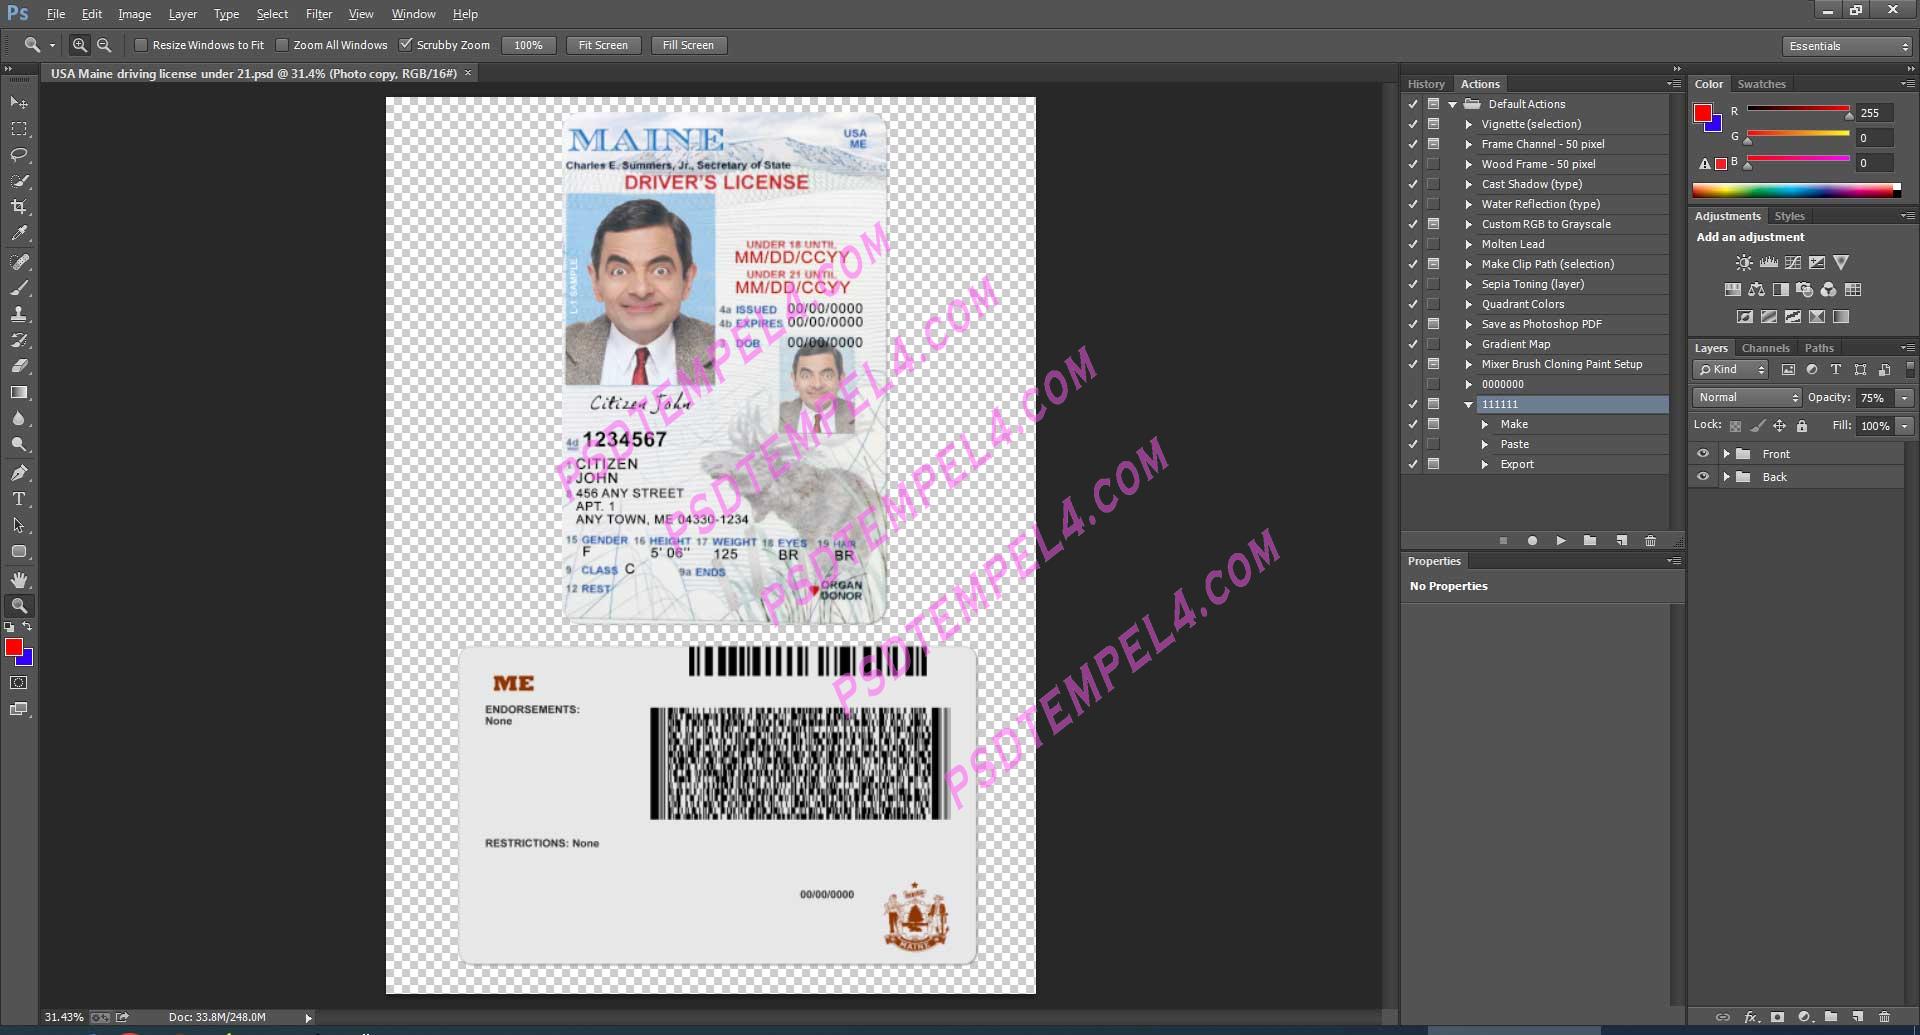Collapse the Default Actions set
Viewport: 1920px width, 1035px height.
pyautogui.click(x=1452, y=104)
